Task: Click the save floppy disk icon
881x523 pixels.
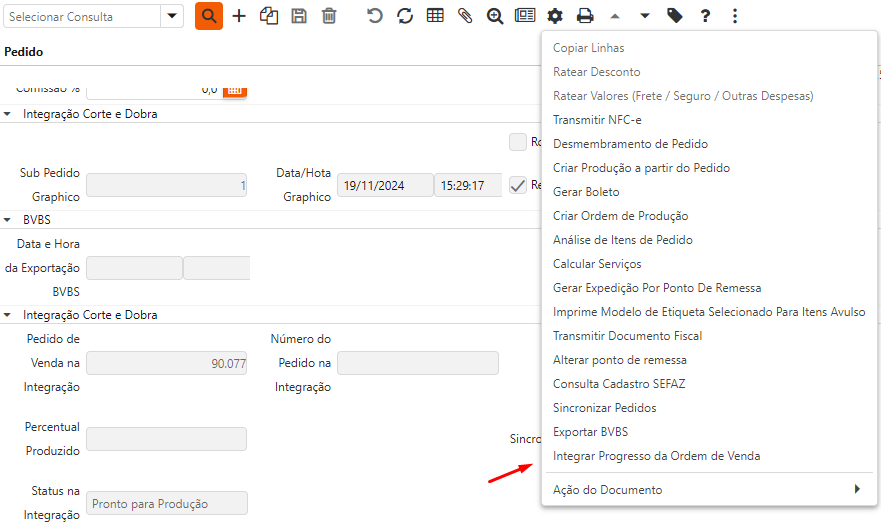Action: pyautogui.click(x=298, y=16)
